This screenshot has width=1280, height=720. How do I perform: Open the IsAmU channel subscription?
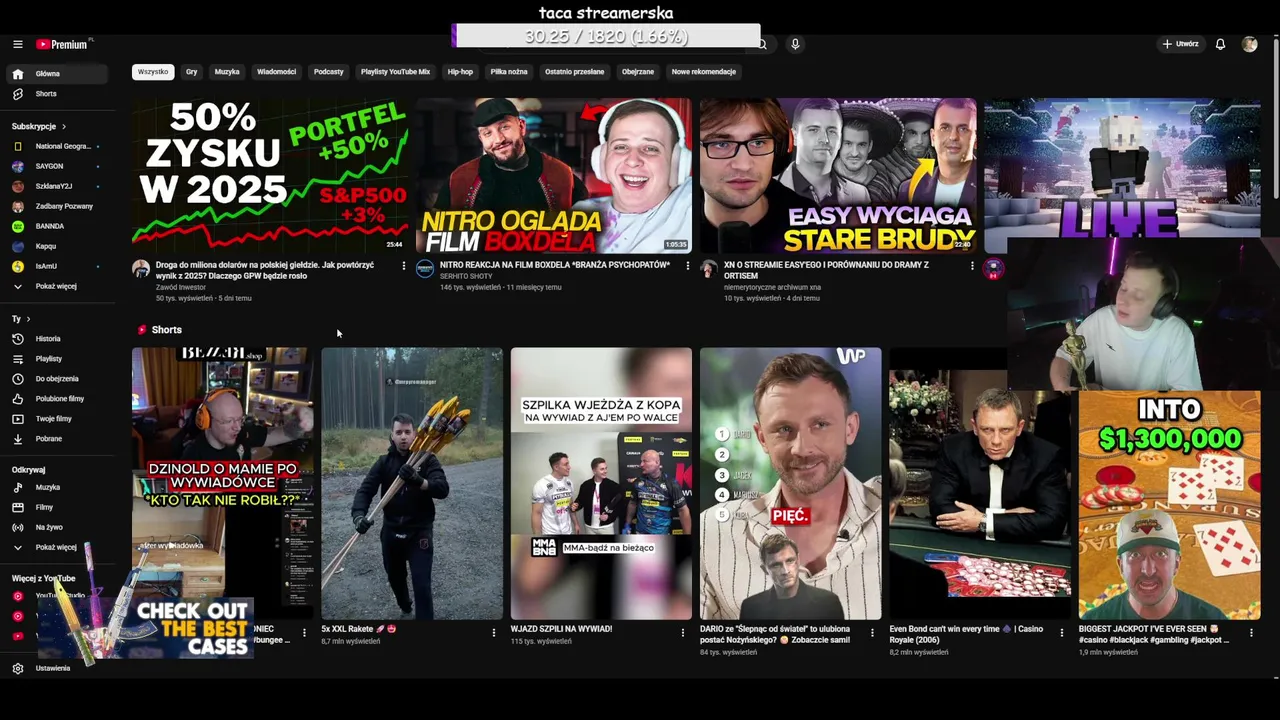(x=58, y=266)
